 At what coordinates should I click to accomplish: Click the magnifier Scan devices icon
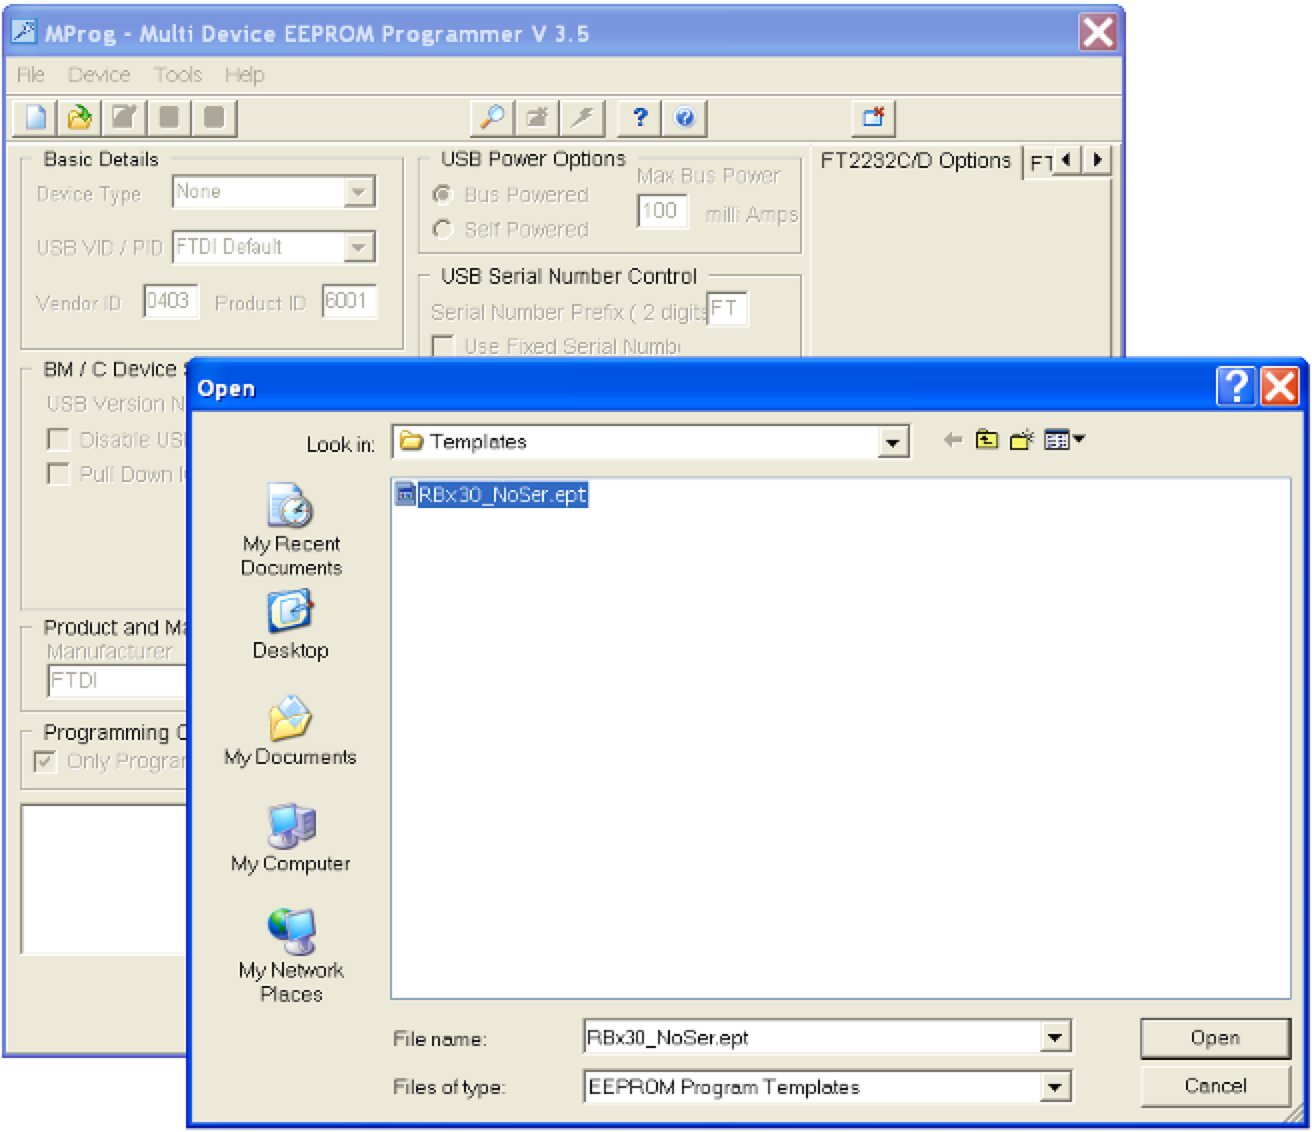pyautogui.click(x=492, y=118)
